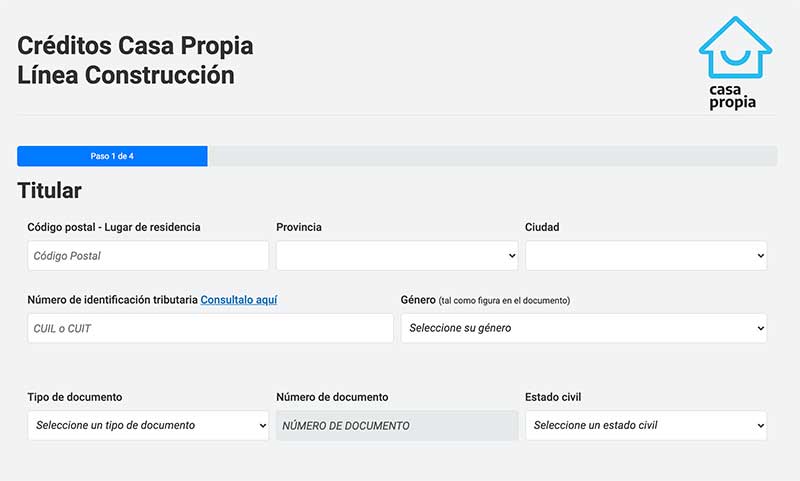The width and height of the screenshot is (800, 481).
Task: Open the 'Consultalo aquí' link
Action: (x=239, y=299)
